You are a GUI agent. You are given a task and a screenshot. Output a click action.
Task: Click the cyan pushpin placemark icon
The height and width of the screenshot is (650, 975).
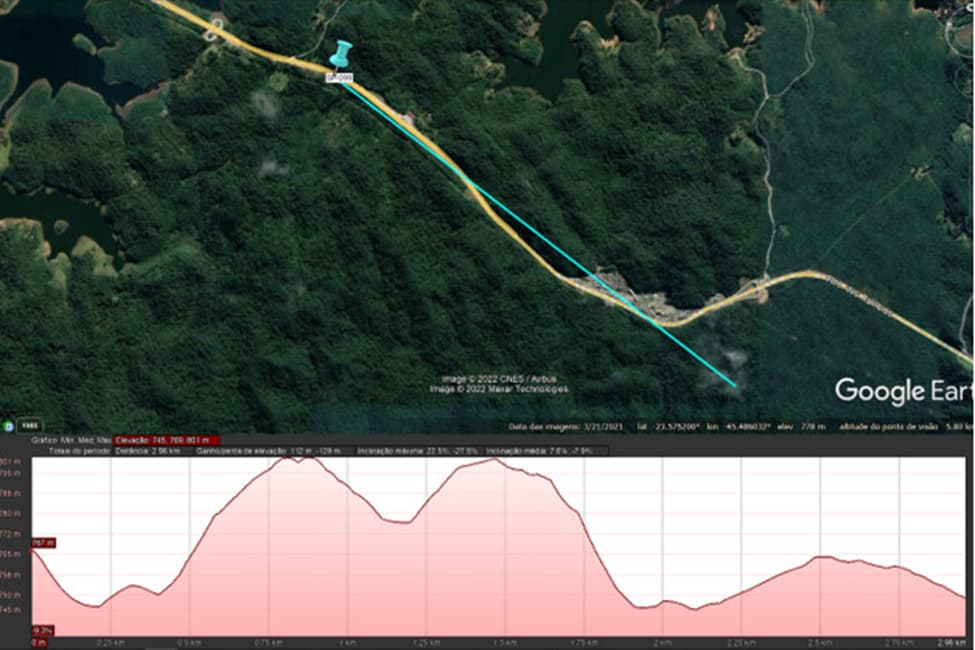[x=341, y=54]
